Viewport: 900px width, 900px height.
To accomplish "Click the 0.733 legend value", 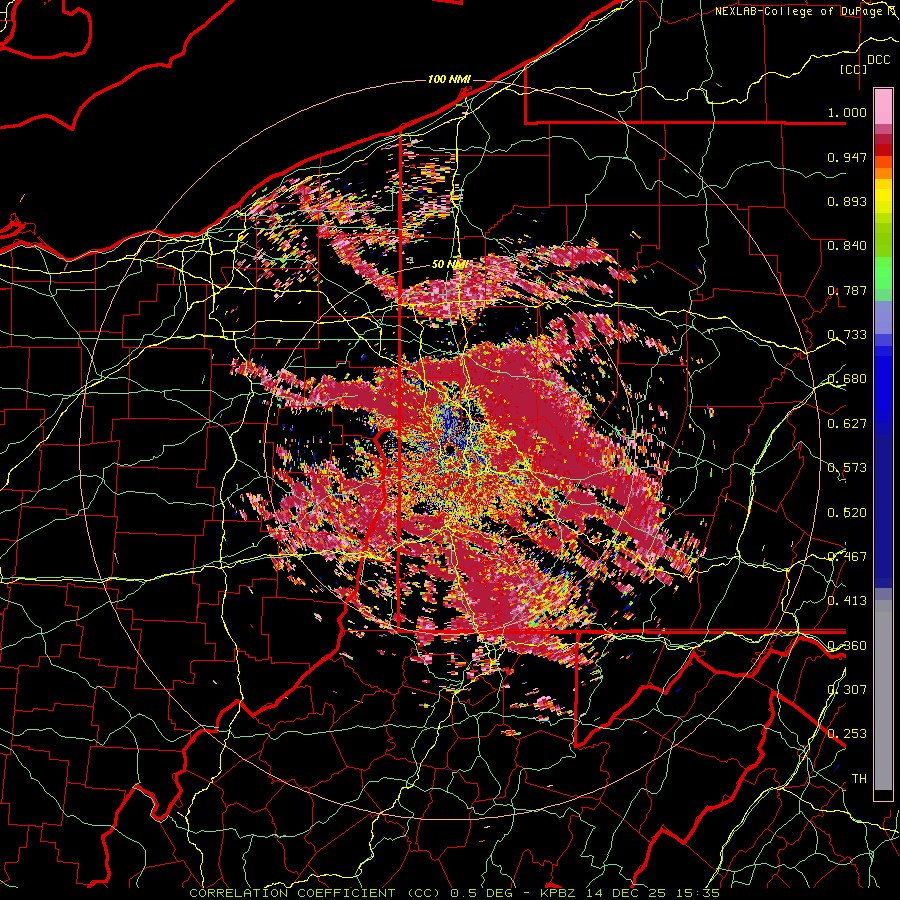I will point(847,335).
